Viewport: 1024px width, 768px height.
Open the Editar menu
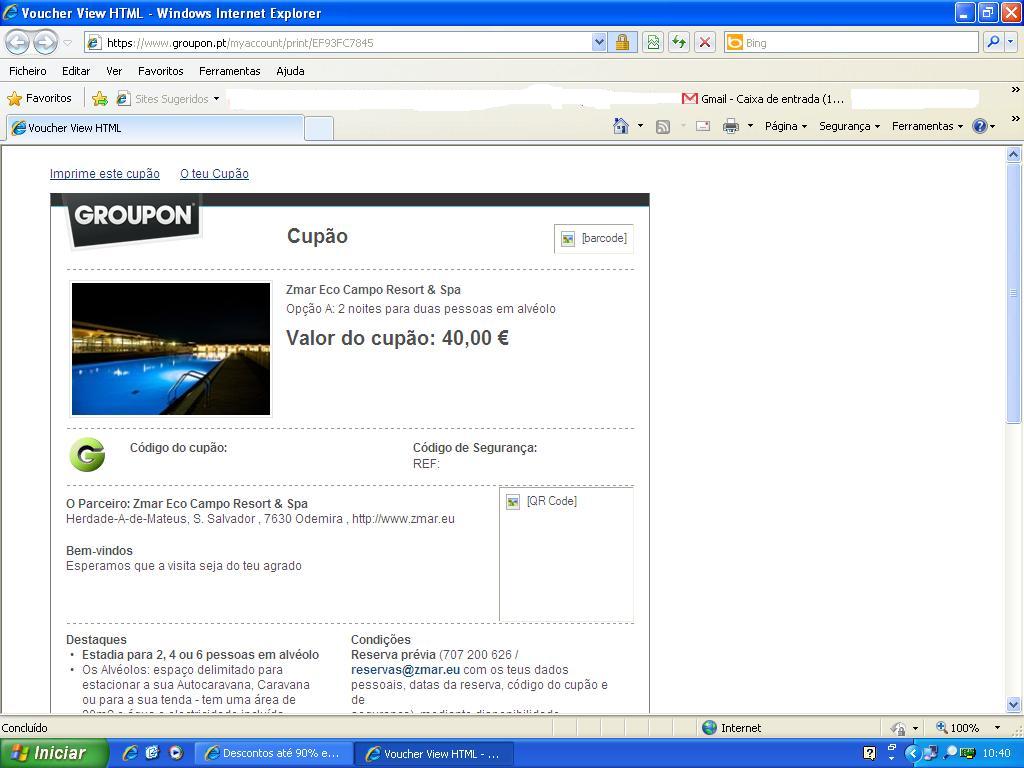point(76,71)
